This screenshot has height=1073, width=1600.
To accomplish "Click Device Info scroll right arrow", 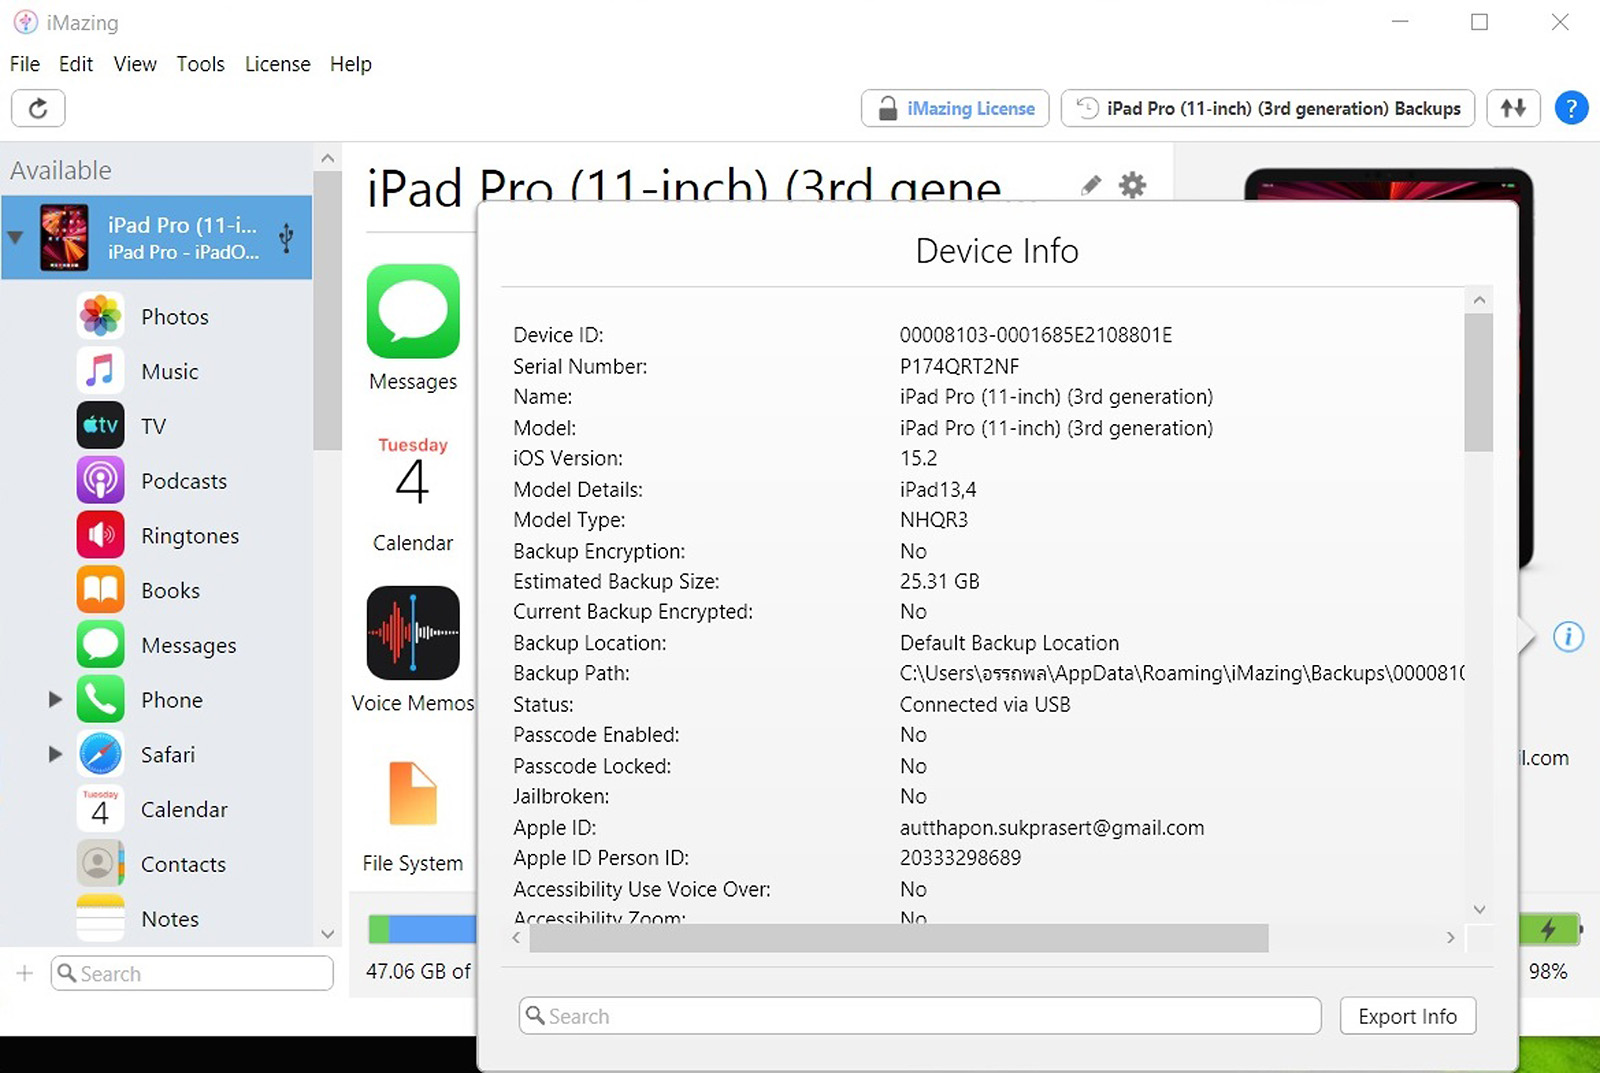I will coord(1450,938).
